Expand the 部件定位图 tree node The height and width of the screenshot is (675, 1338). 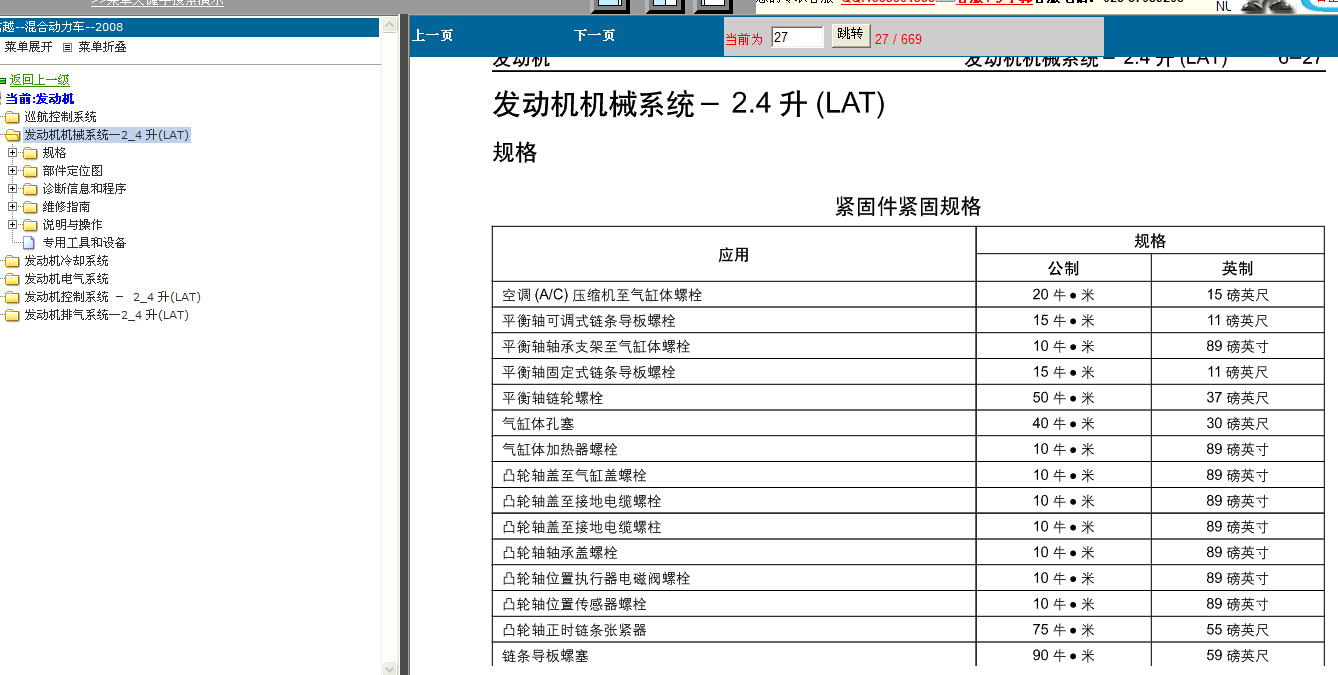coord(12,171)
